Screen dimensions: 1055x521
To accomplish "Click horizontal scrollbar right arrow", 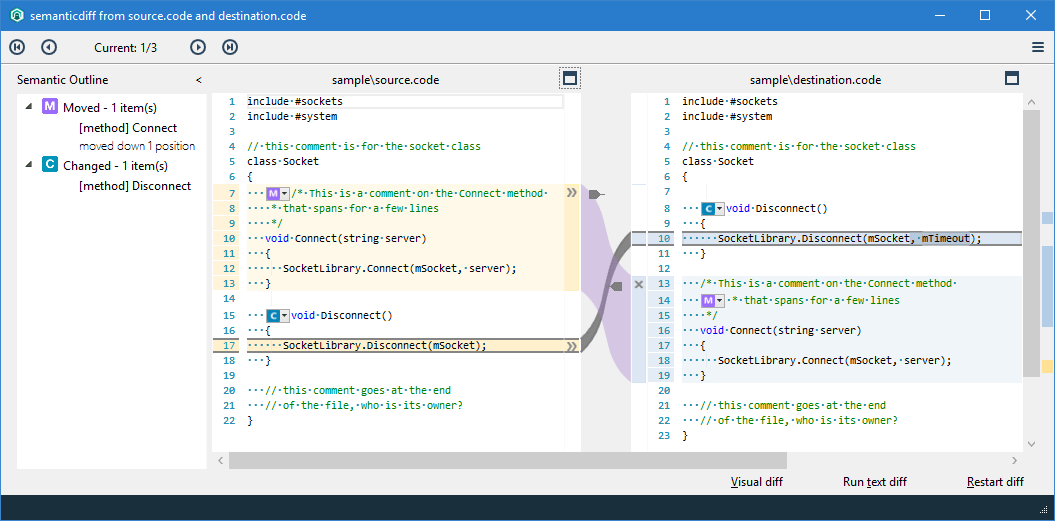I will click(x=1015, y=460).
